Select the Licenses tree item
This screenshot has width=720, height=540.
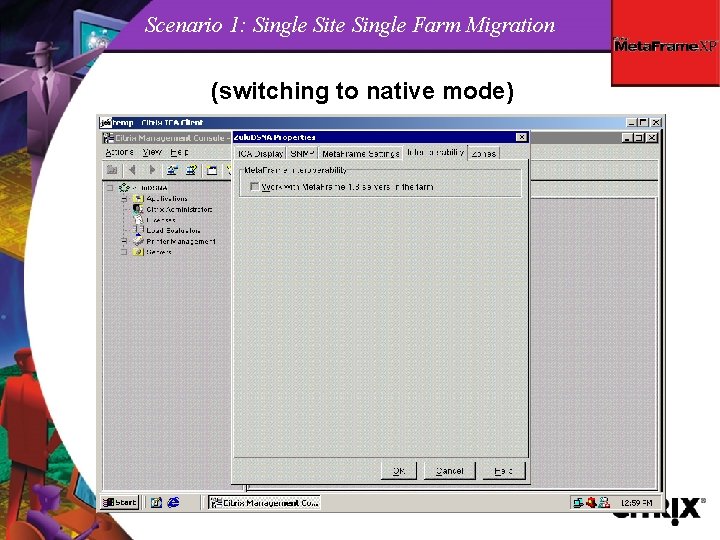click(161, 220)
